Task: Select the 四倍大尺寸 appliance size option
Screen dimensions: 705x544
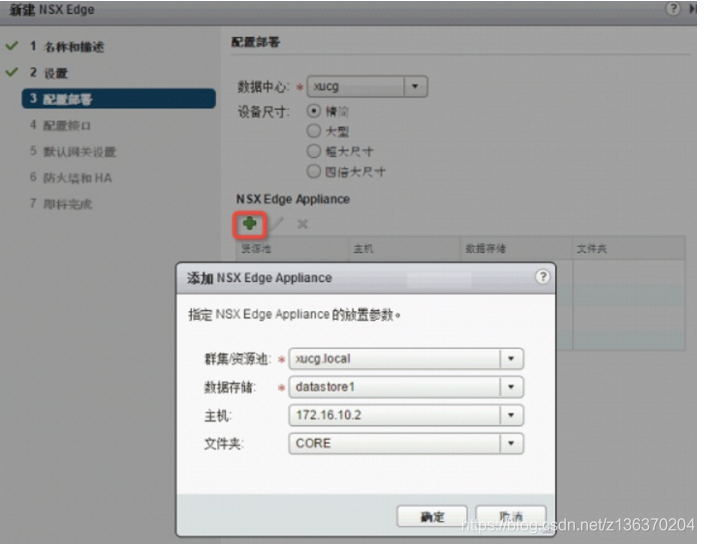Action: click(x=313, y=171)
